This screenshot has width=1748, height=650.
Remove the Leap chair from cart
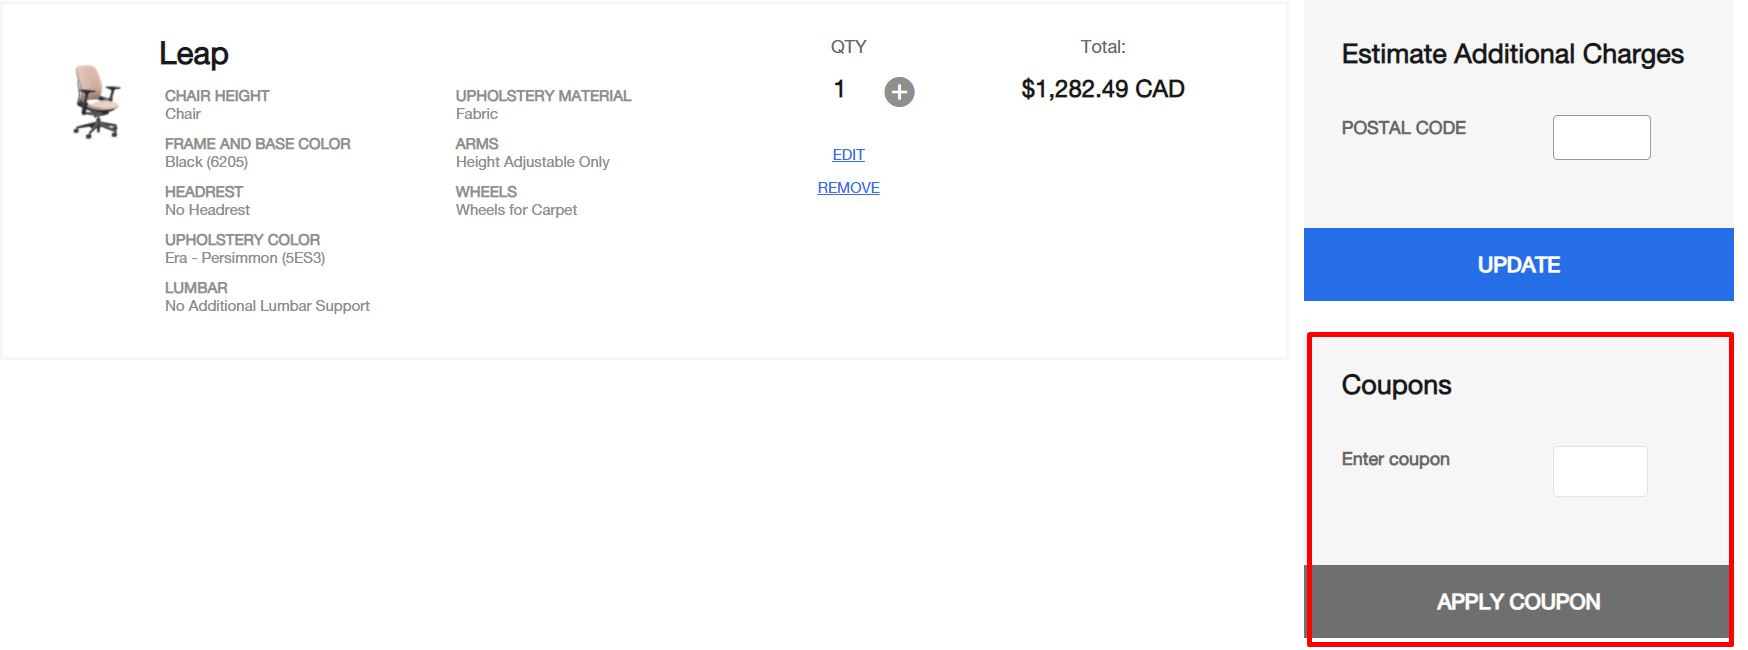click(848, 188)
